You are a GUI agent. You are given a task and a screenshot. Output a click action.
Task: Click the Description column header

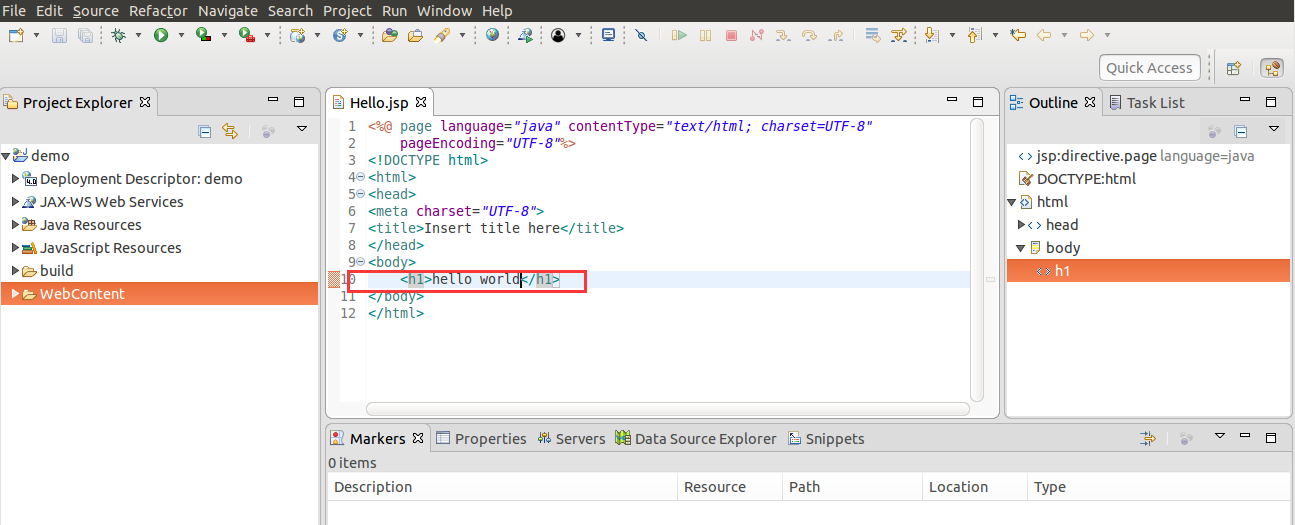503,487
